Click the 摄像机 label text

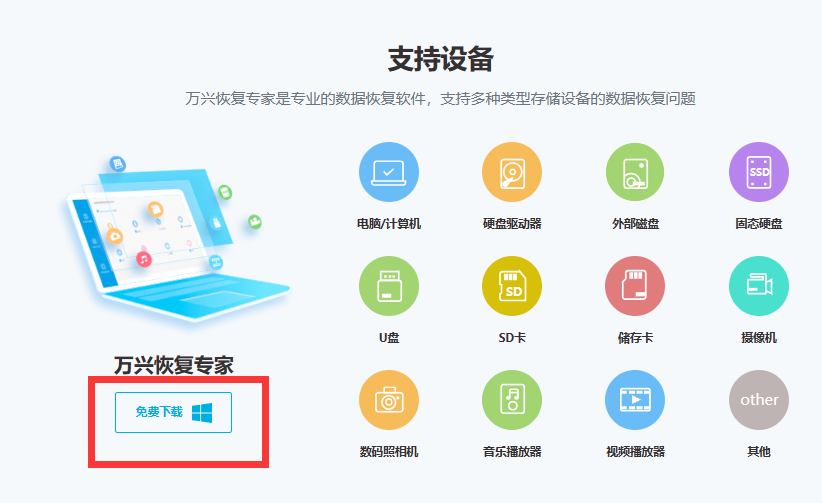(x=759, y=338)
